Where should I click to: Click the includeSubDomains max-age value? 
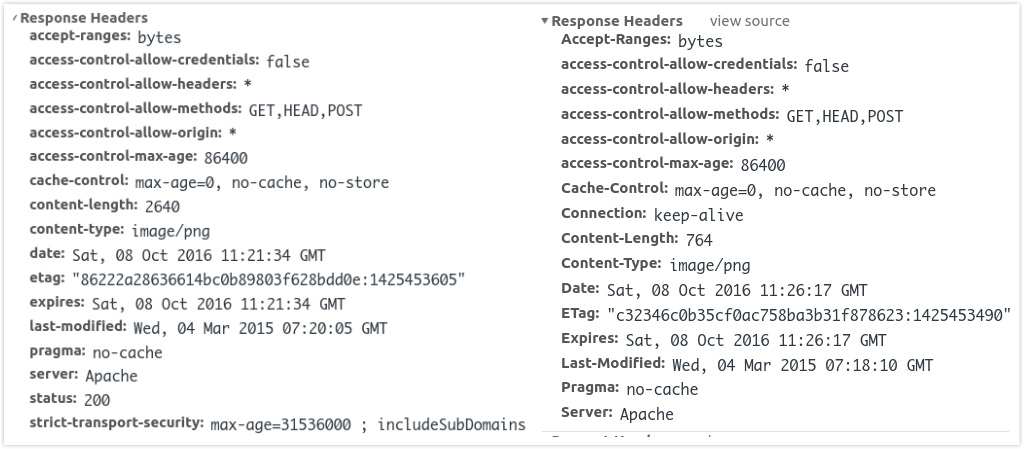click(x=367, y=425)
